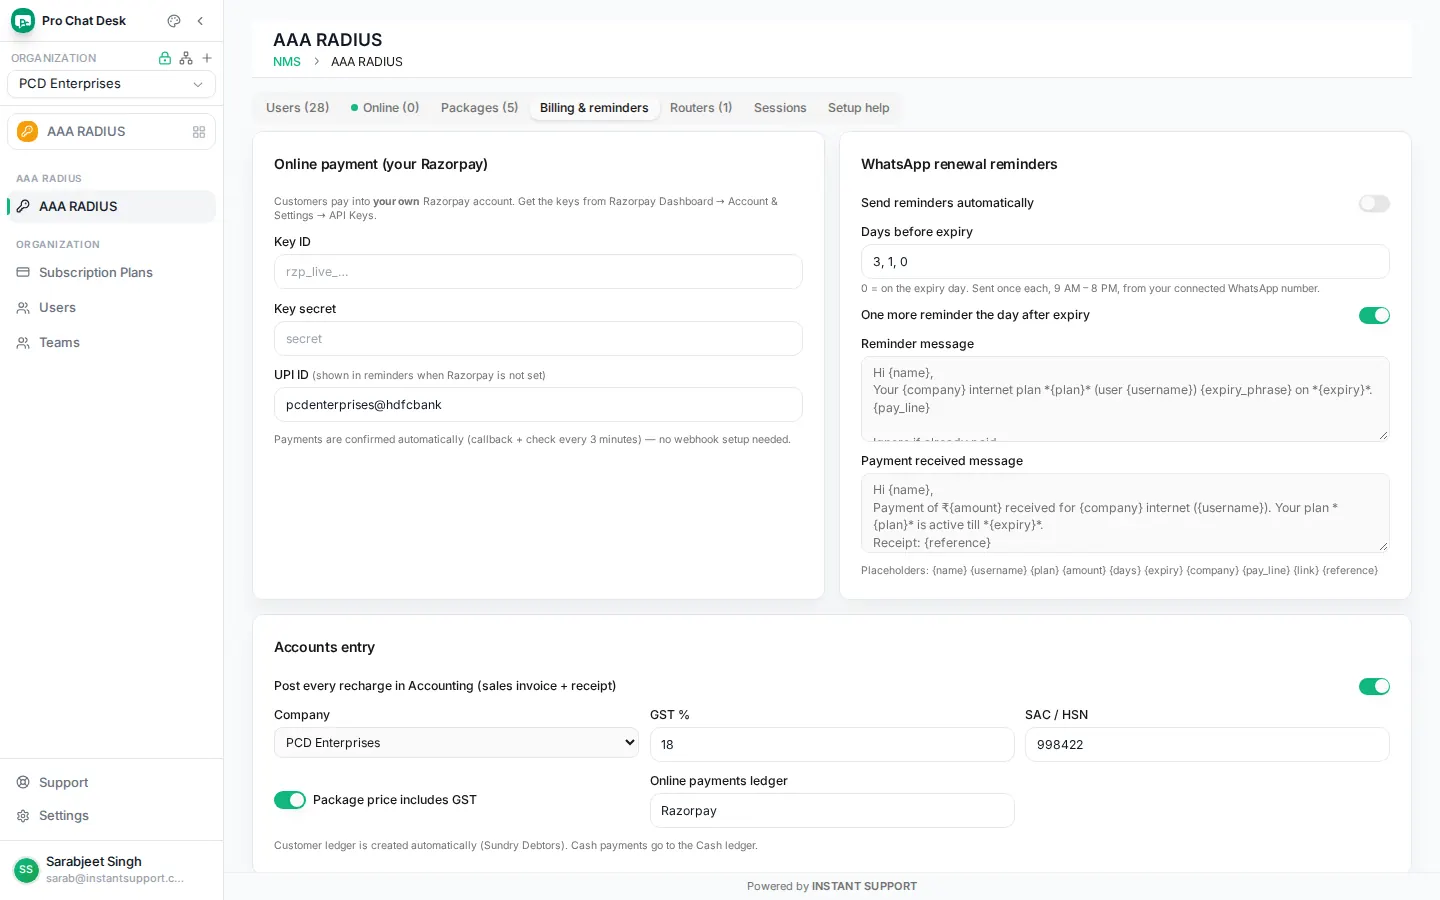Viewport: 1440px width, 900px height.
Task: Open the Company select dropdown
Action: click(456, 743)
